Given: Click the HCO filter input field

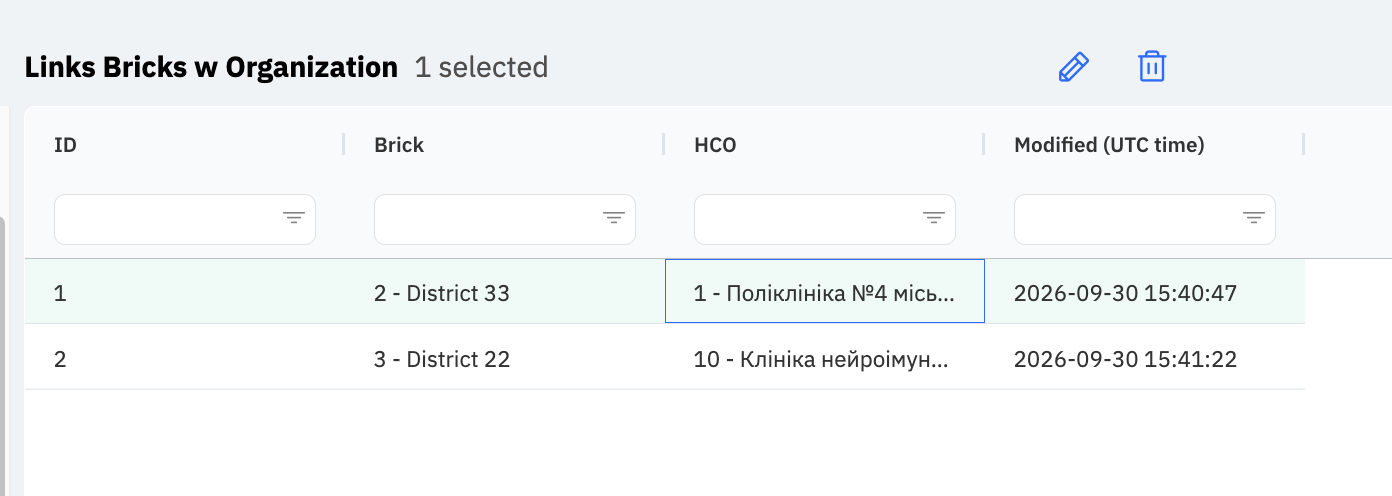Looking at the screenshot, I should tap(825, 219).
